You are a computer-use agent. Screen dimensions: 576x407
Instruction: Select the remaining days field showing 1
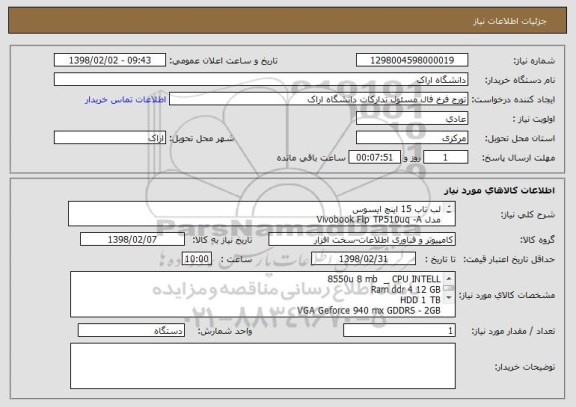(446, 158)
